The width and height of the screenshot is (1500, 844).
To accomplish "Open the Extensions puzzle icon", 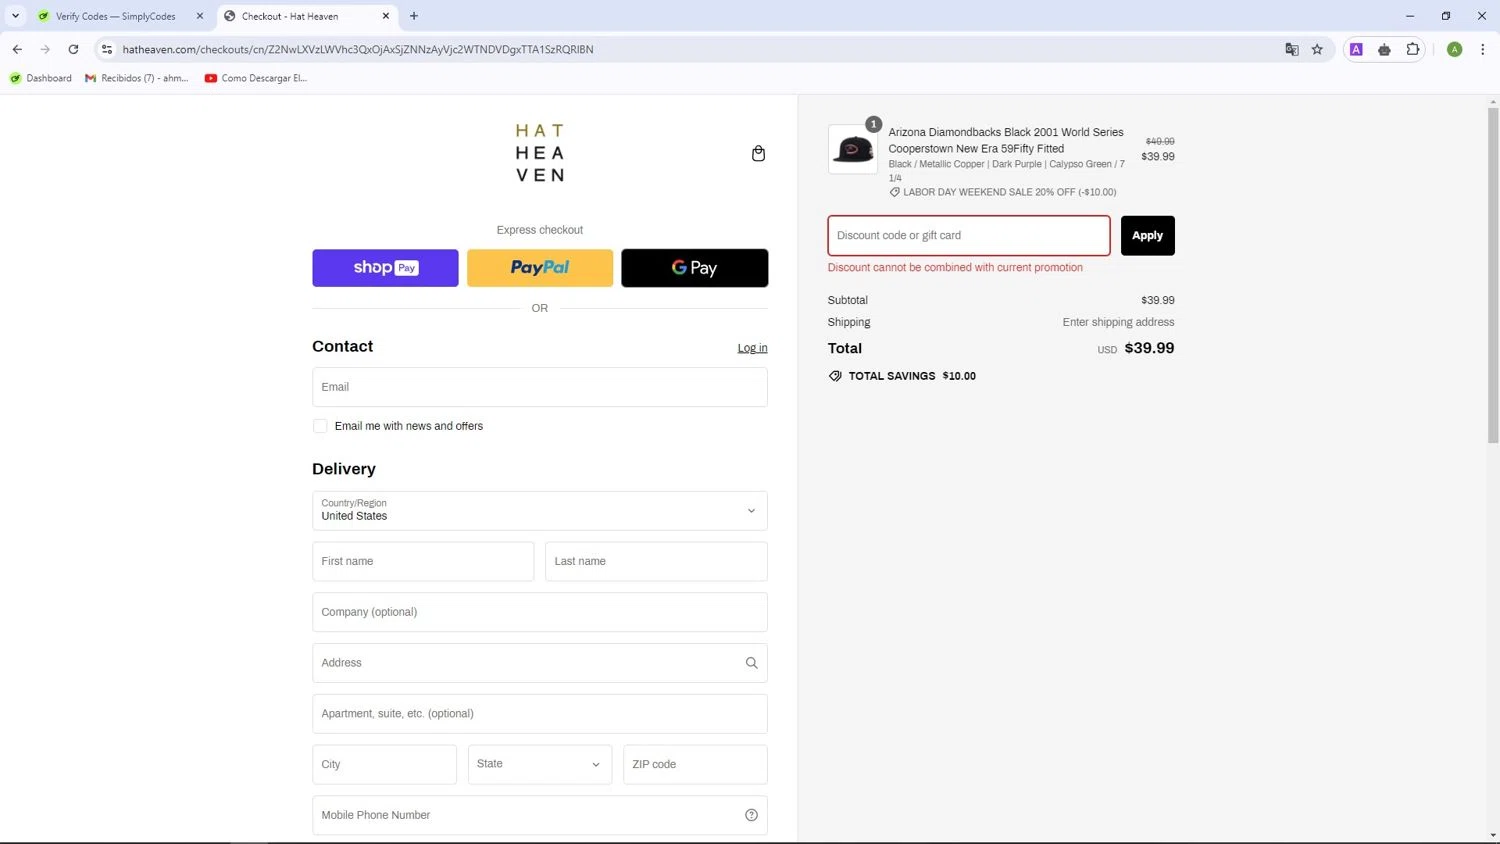I will coord(1412,49).
